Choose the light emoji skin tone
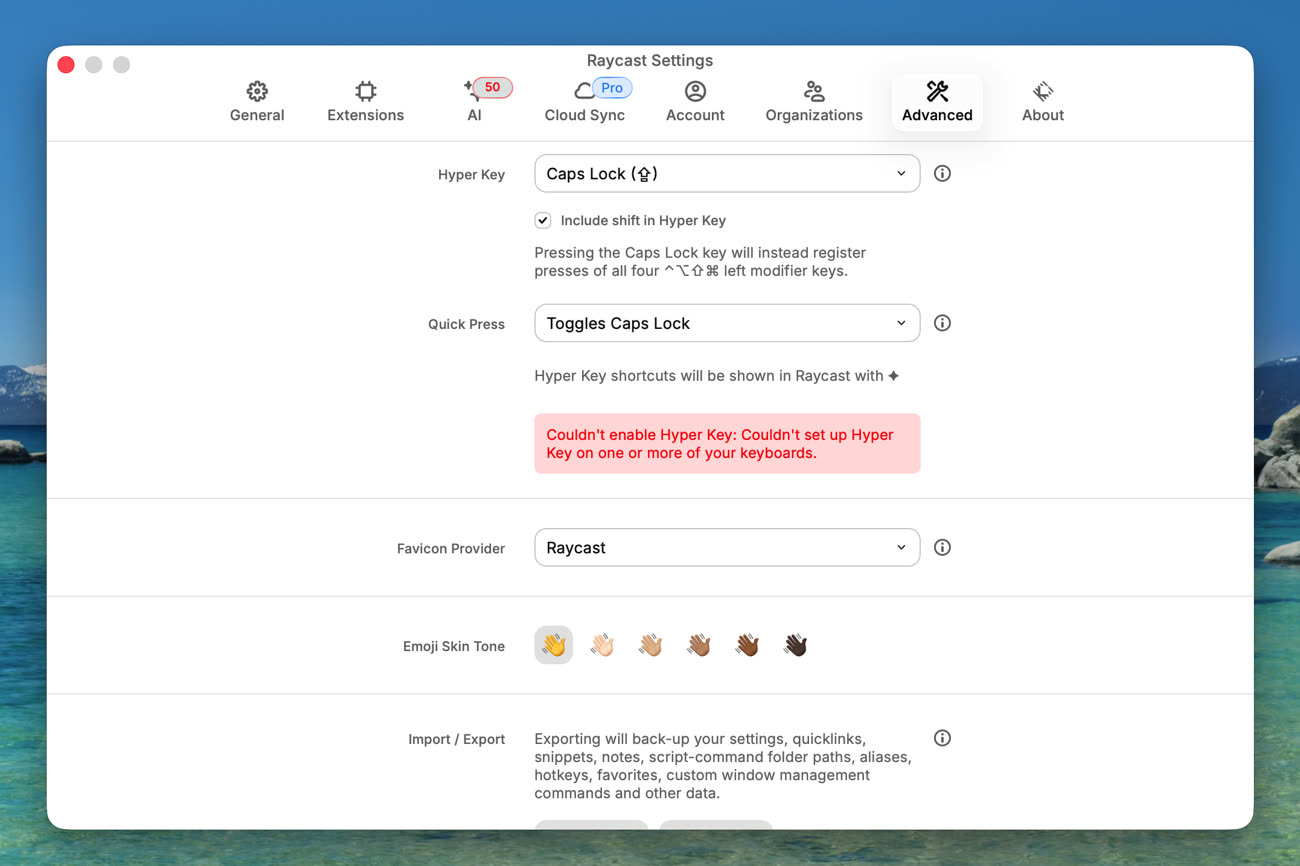This screenshot has height=866, width=1300. 602,646
